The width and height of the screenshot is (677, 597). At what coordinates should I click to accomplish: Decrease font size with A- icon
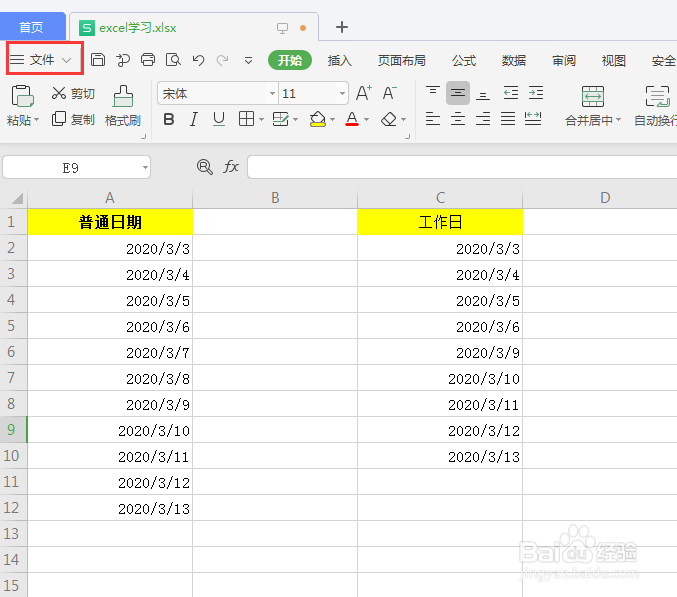(x=389, y=93)
